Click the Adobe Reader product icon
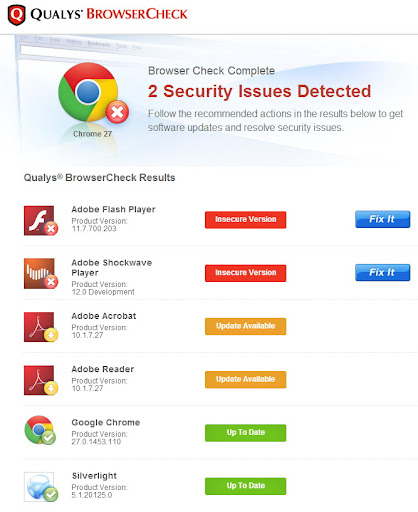 [x=41, y=380]
